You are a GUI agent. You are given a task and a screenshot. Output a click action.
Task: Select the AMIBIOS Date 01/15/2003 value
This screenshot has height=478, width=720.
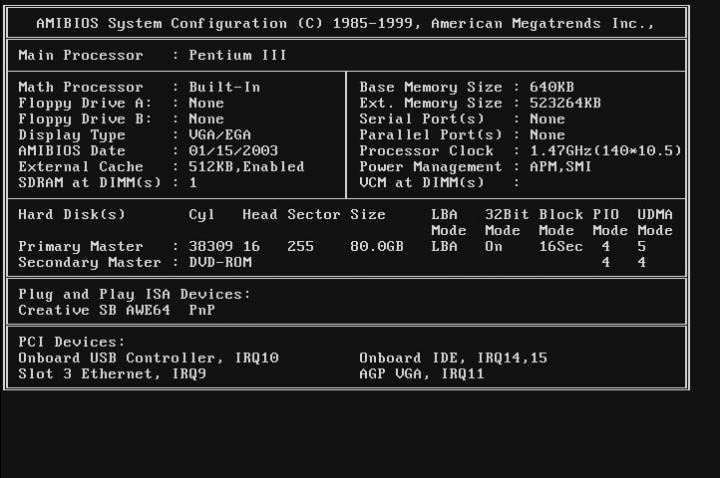[233, 151]
